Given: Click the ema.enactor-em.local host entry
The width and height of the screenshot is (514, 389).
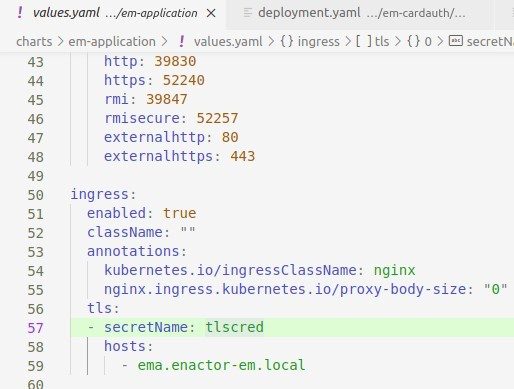Looking at the screenshot, I should 221,365.
